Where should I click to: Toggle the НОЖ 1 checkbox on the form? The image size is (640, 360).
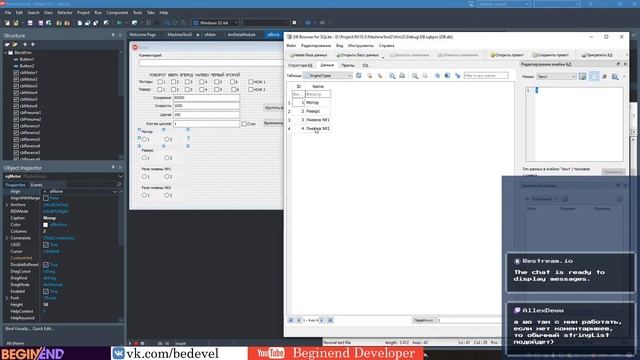click(x=251, y=82)
